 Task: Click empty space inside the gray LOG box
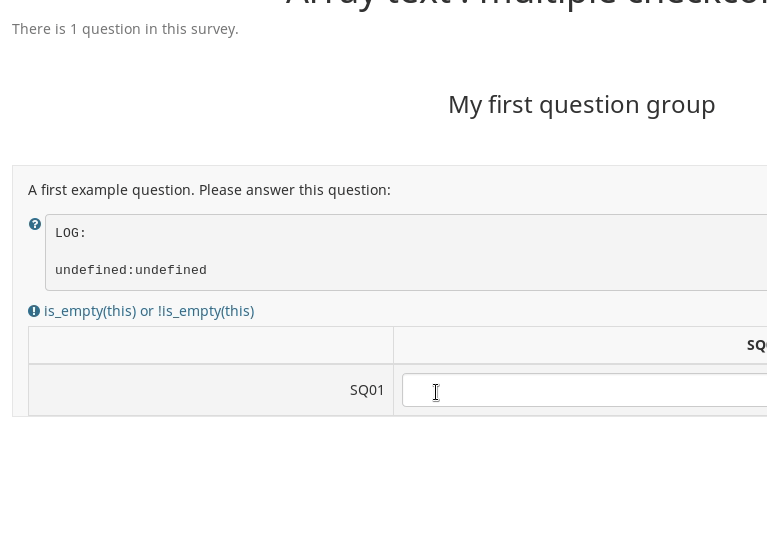[450, 251]
